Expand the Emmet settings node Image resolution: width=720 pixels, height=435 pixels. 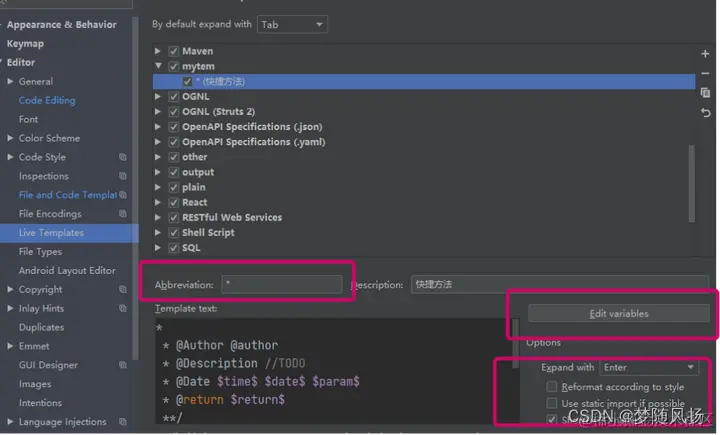point(10,346)
